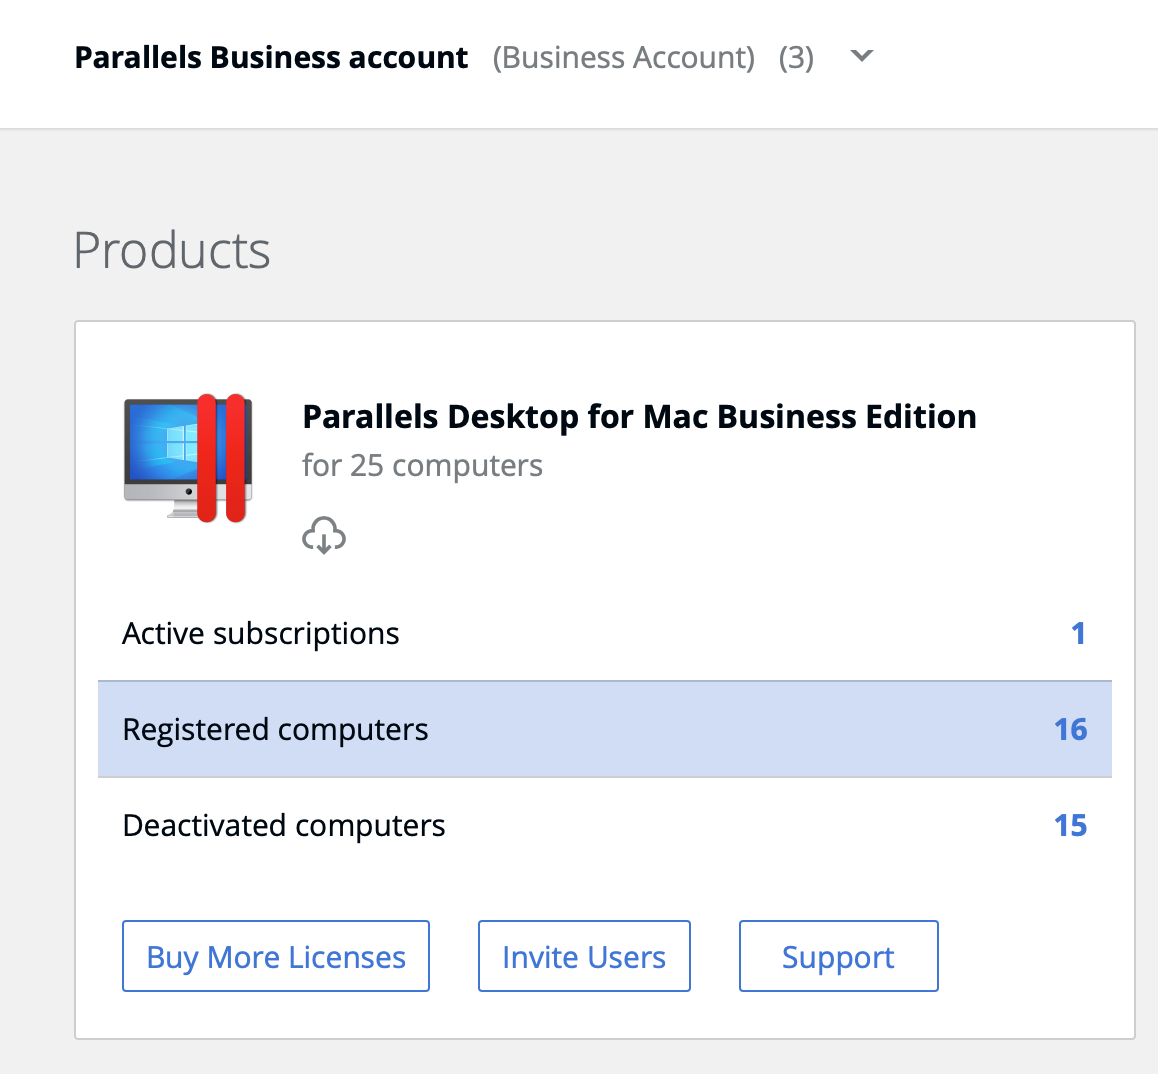Click Parallels Desktop for Mac Business Edition title

(639, 417)
